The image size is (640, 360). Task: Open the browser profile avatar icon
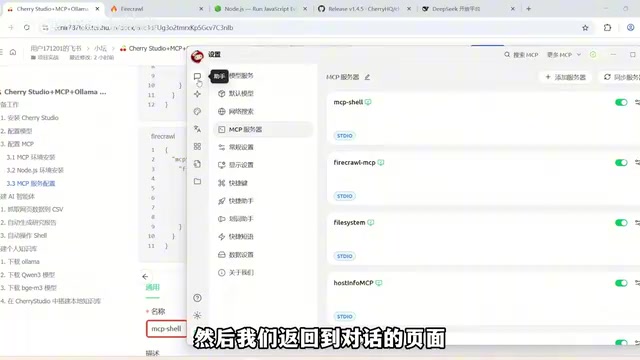pos(631,28)
